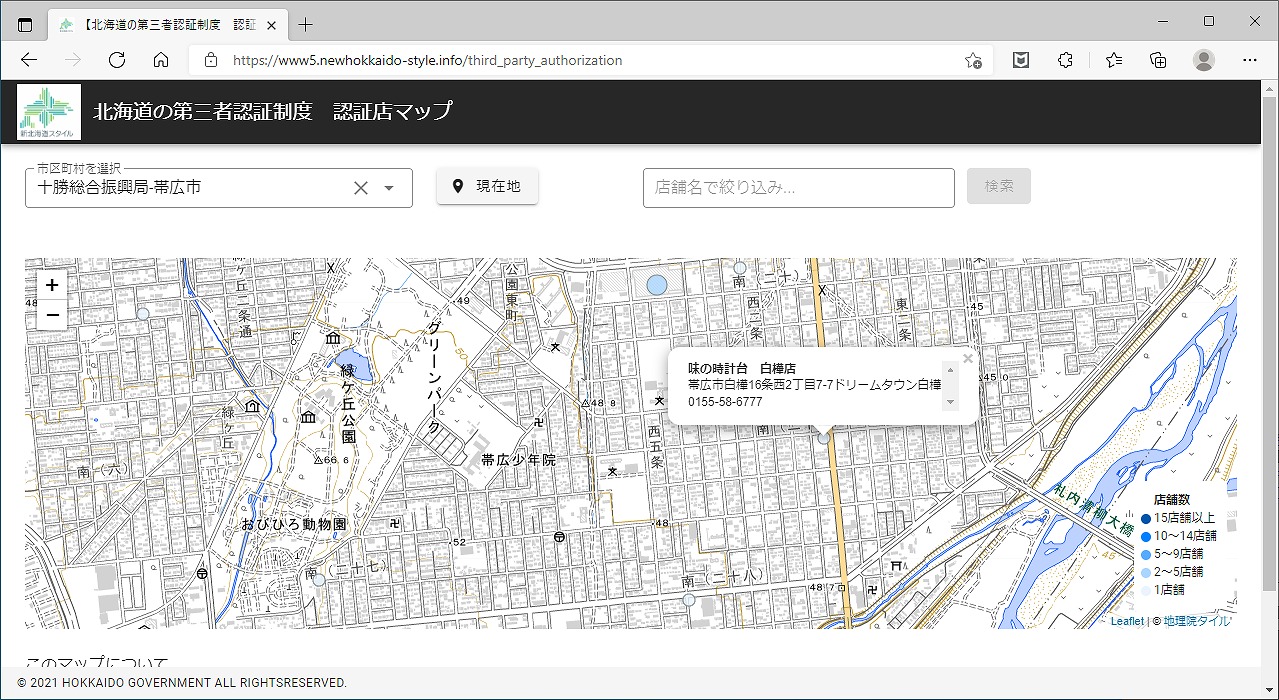
Task: Open a new browser tab
Action: click(x=306, y=24)
